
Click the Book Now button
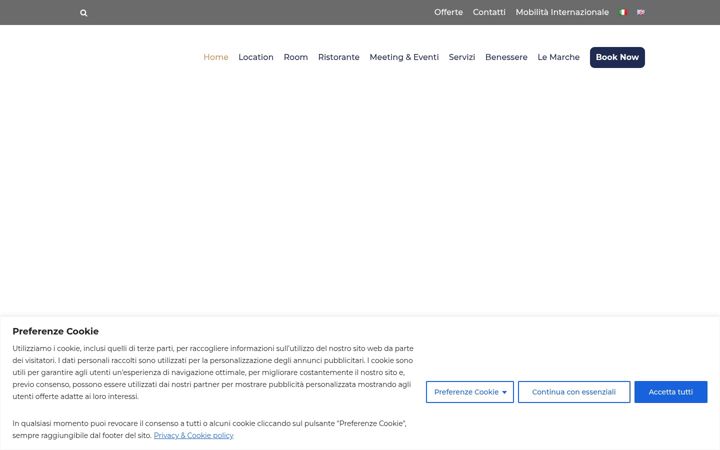point(617,57)
